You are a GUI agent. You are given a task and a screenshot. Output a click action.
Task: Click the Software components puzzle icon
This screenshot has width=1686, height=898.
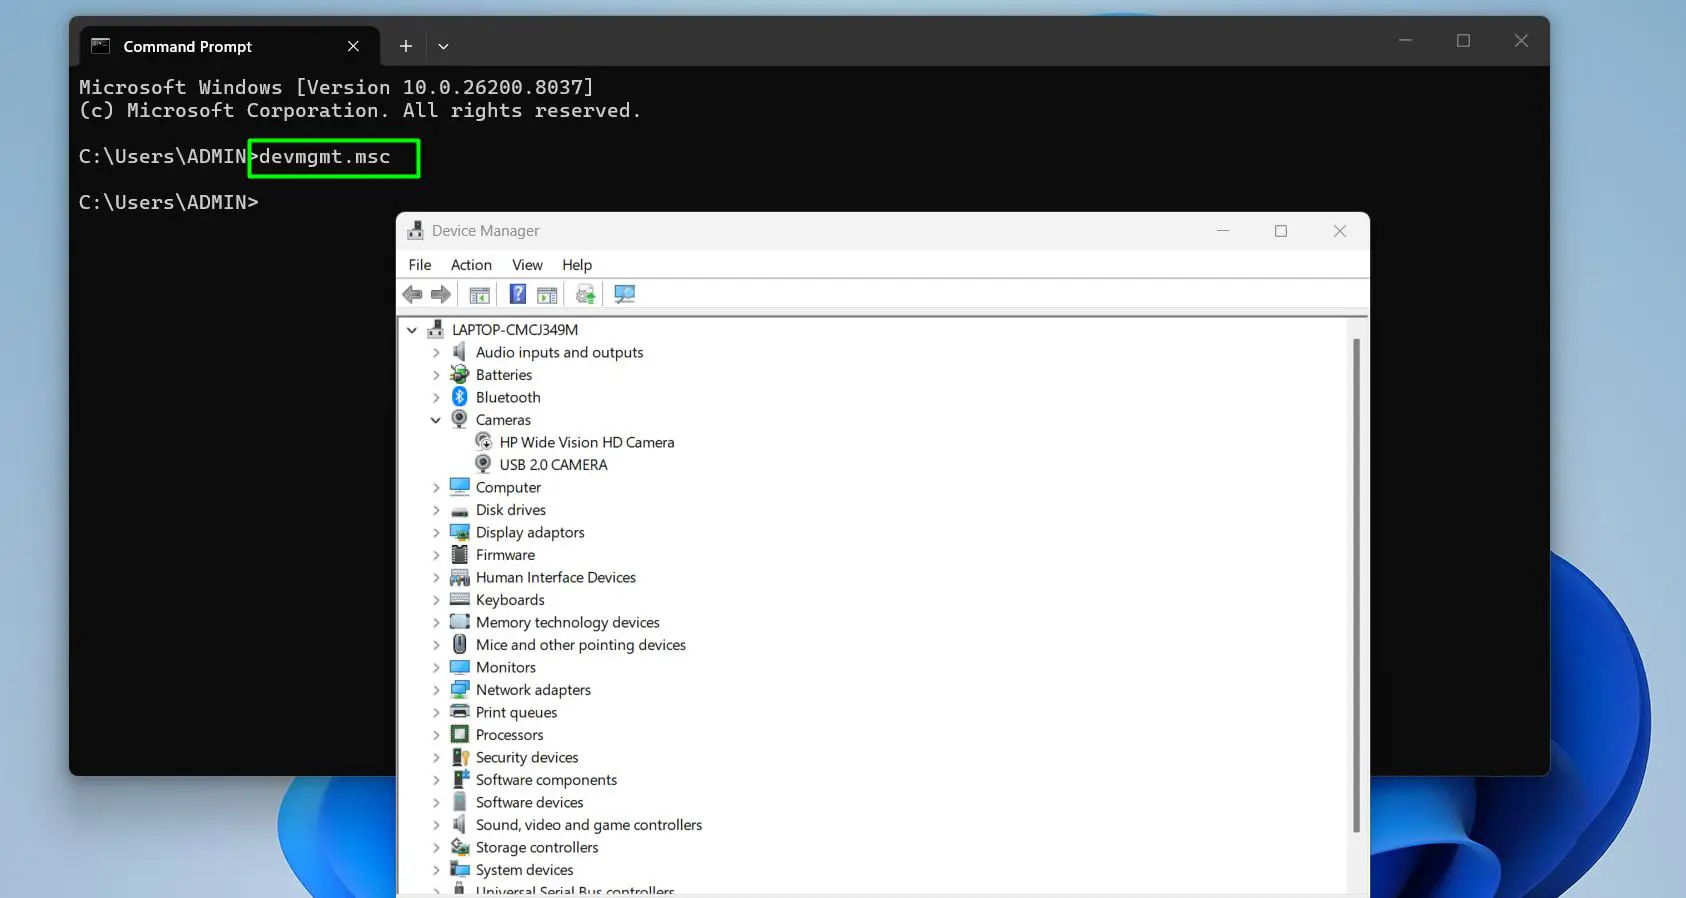(459, 779)
